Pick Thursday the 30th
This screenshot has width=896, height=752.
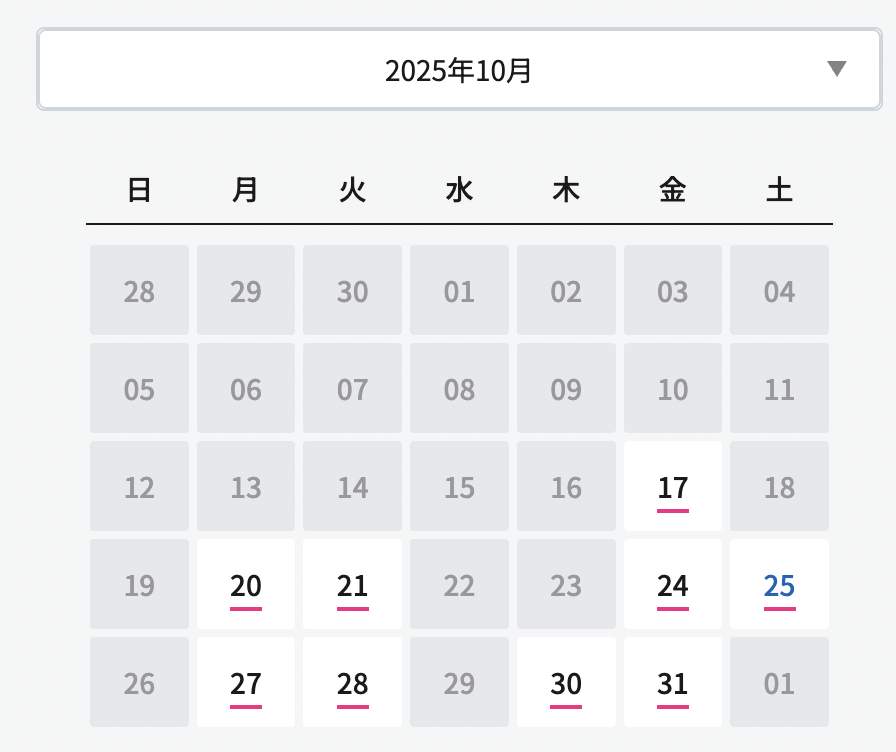(566, 683)
